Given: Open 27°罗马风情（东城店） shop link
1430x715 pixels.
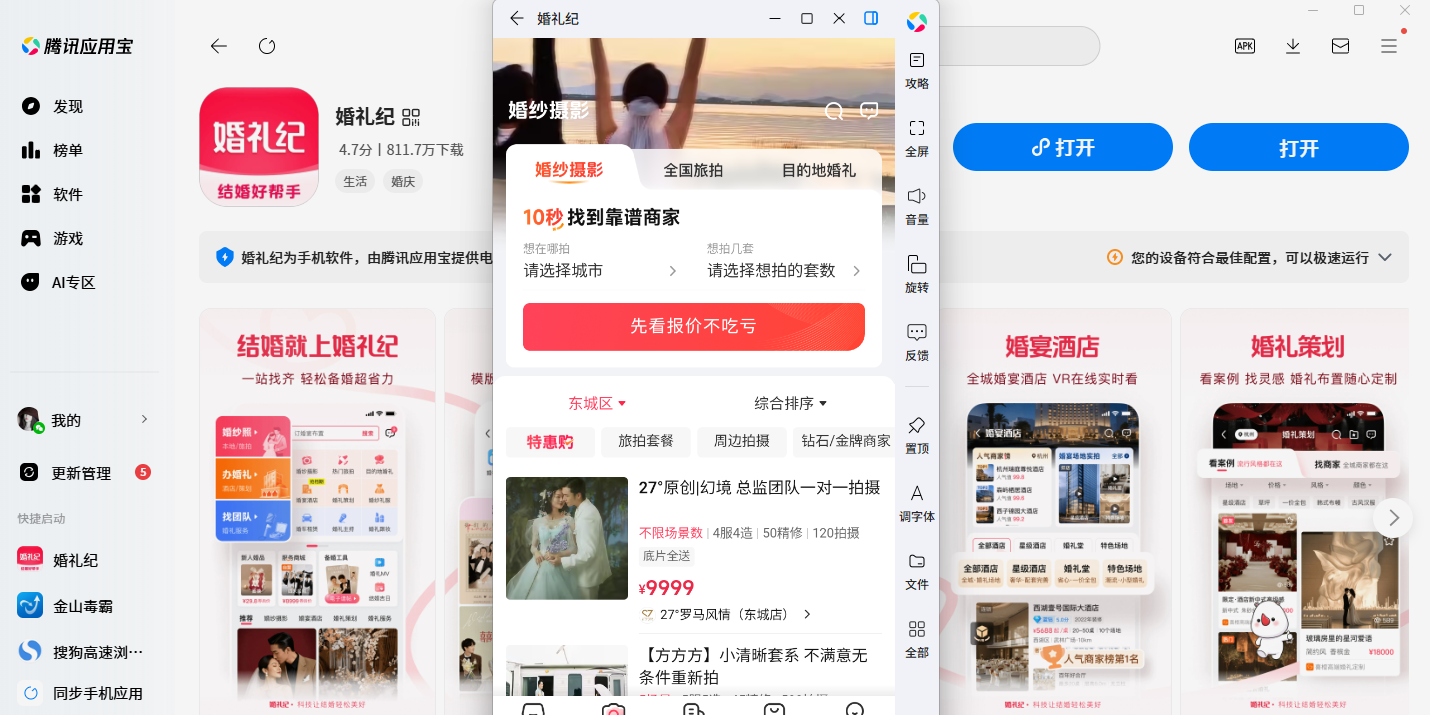Looking at the screenshot, I should click(x=726, y=614).
